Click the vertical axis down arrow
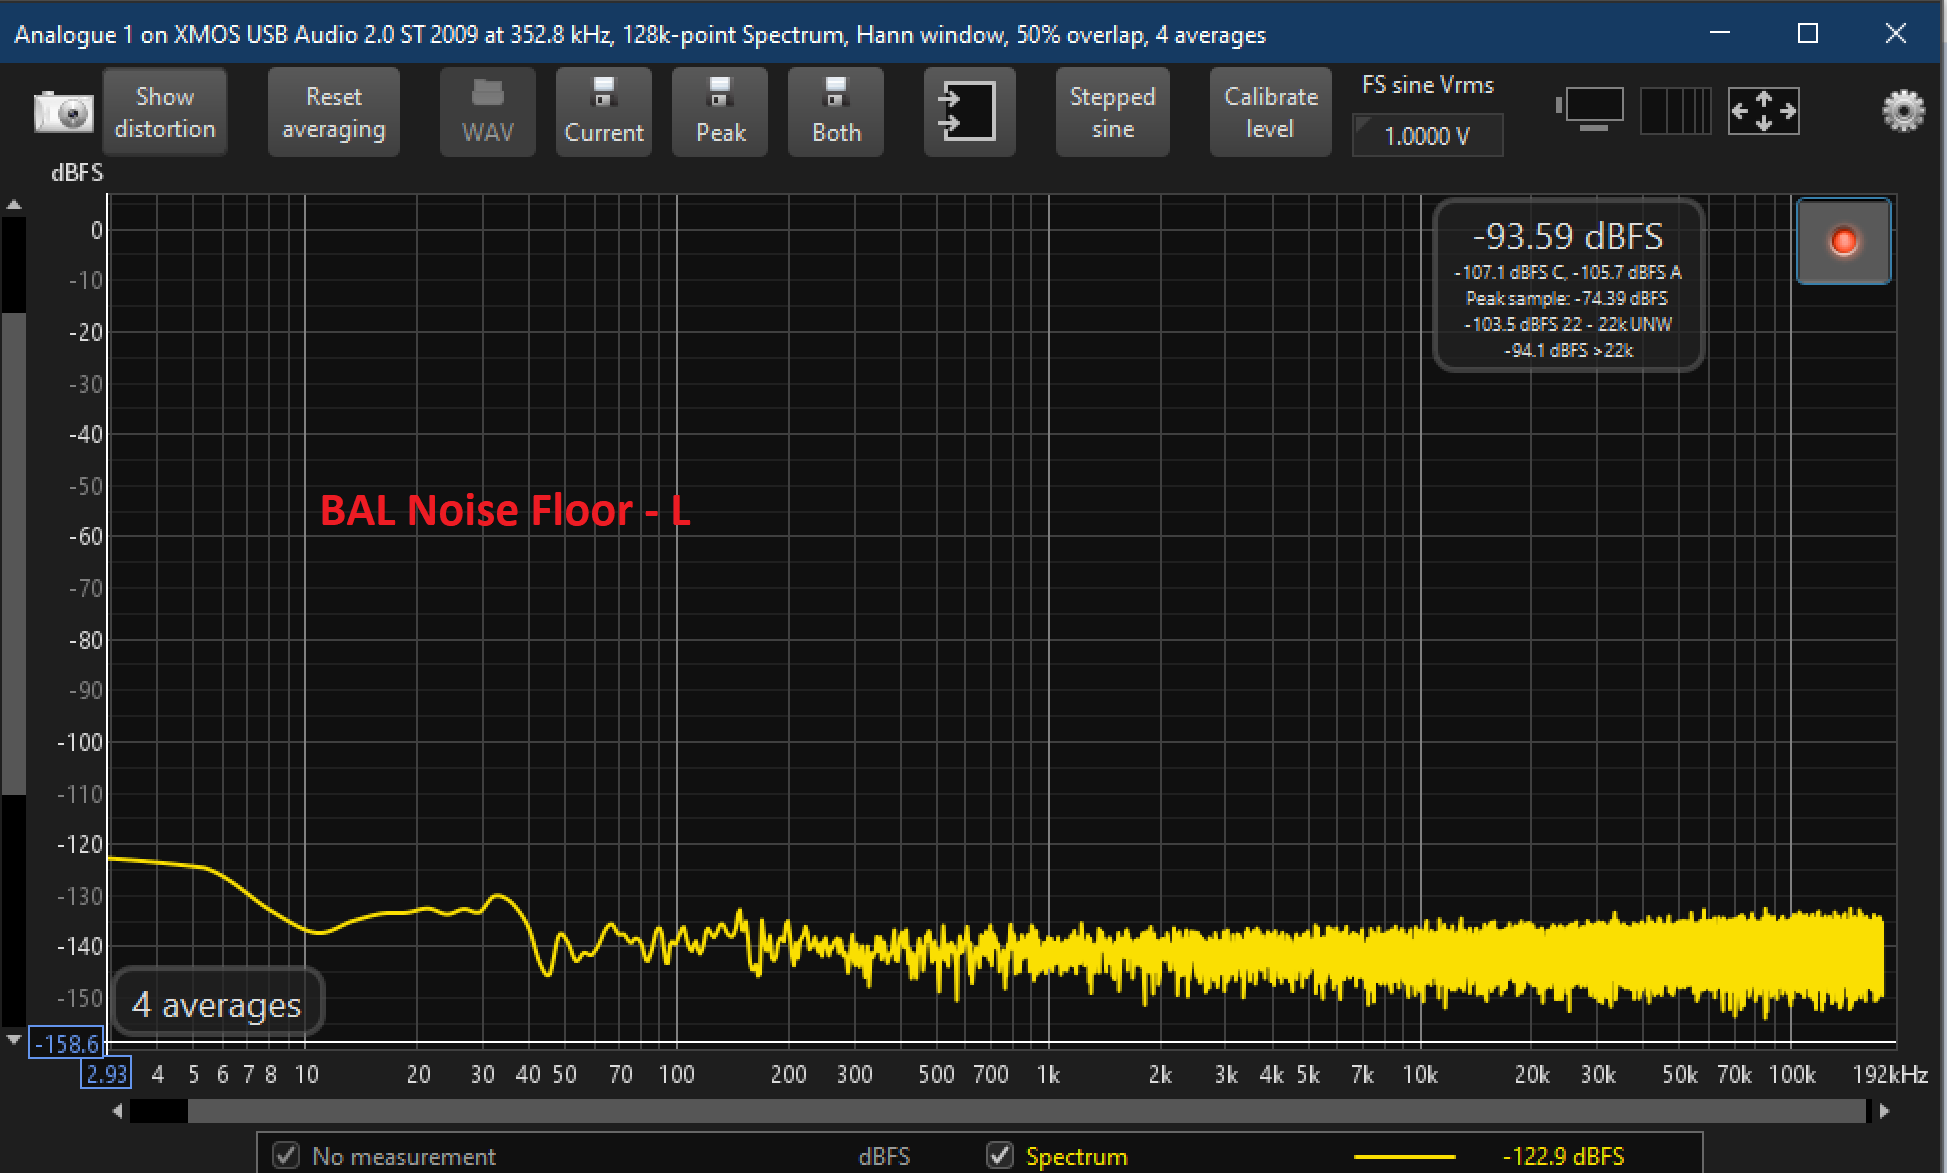This screenshot has width=1947, height=1173. tap(14, 1039)
